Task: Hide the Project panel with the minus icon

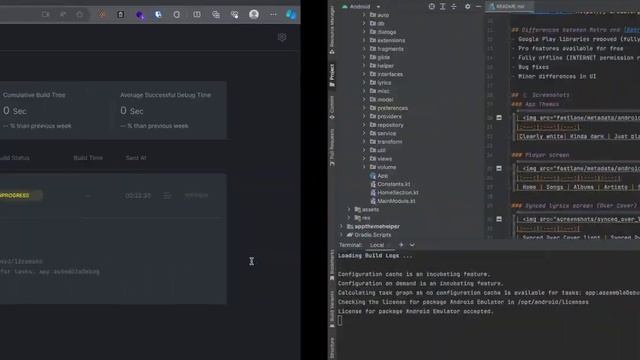Action: click(x=478, y=6)
